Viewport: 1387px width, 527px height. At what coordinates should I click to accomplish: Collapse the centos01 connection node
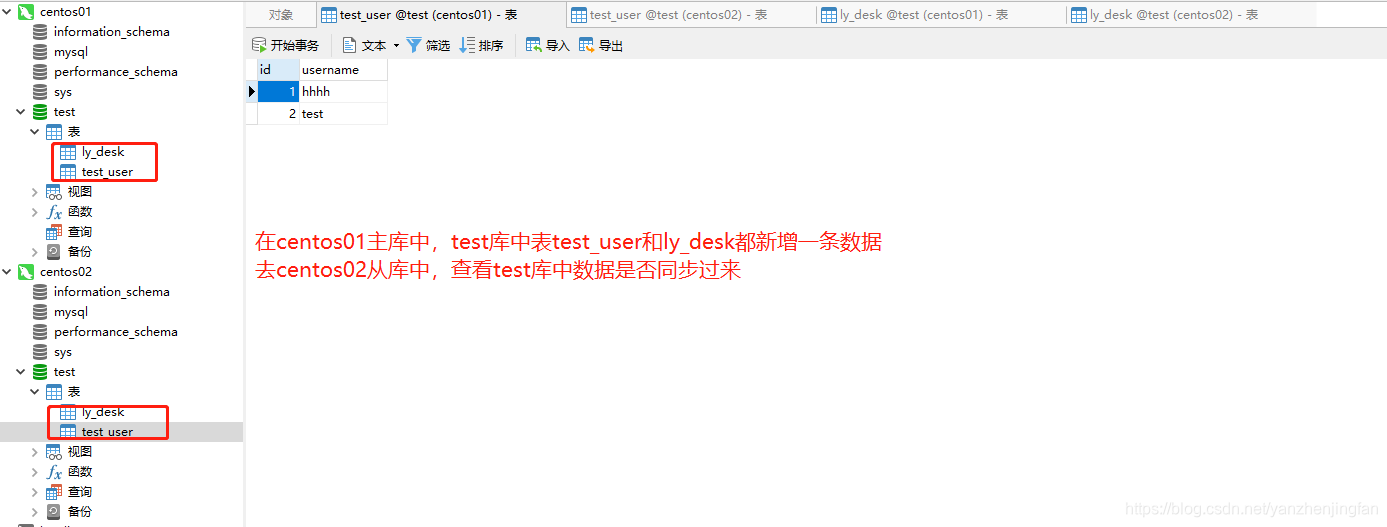click(x=7, y=12)
